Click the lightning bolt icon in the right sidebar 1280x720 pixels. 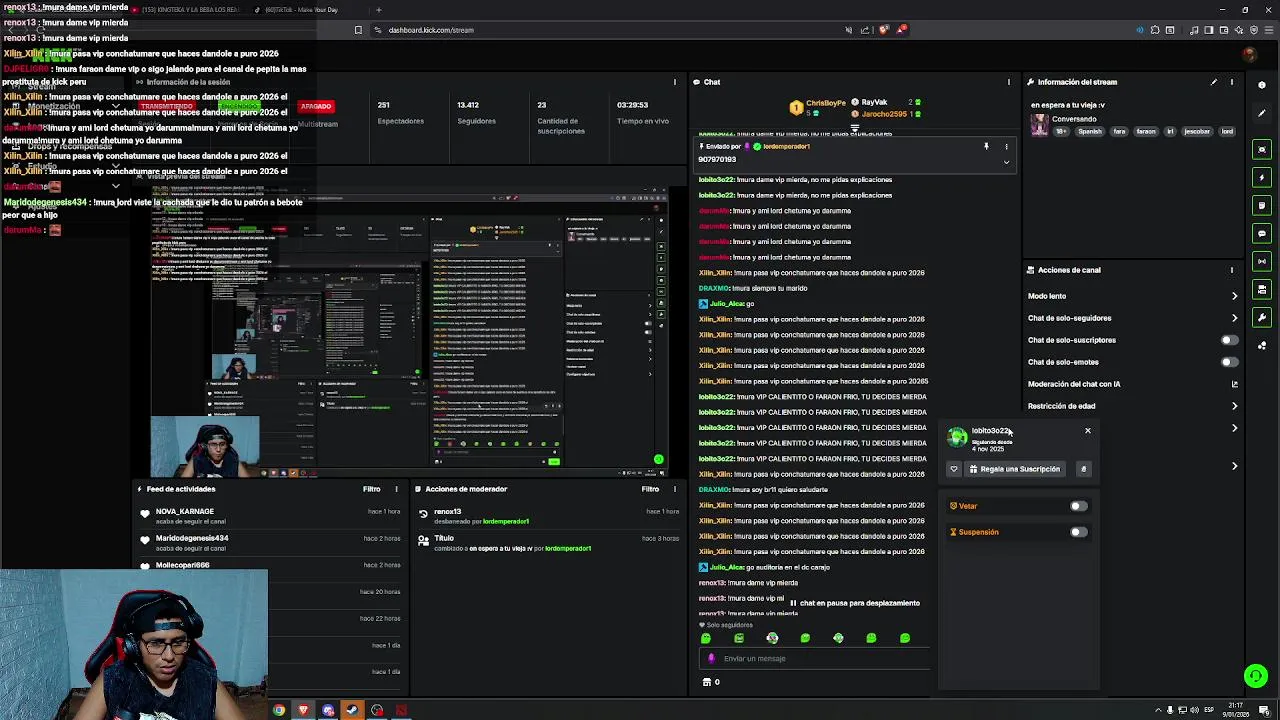coord(1262,177)
